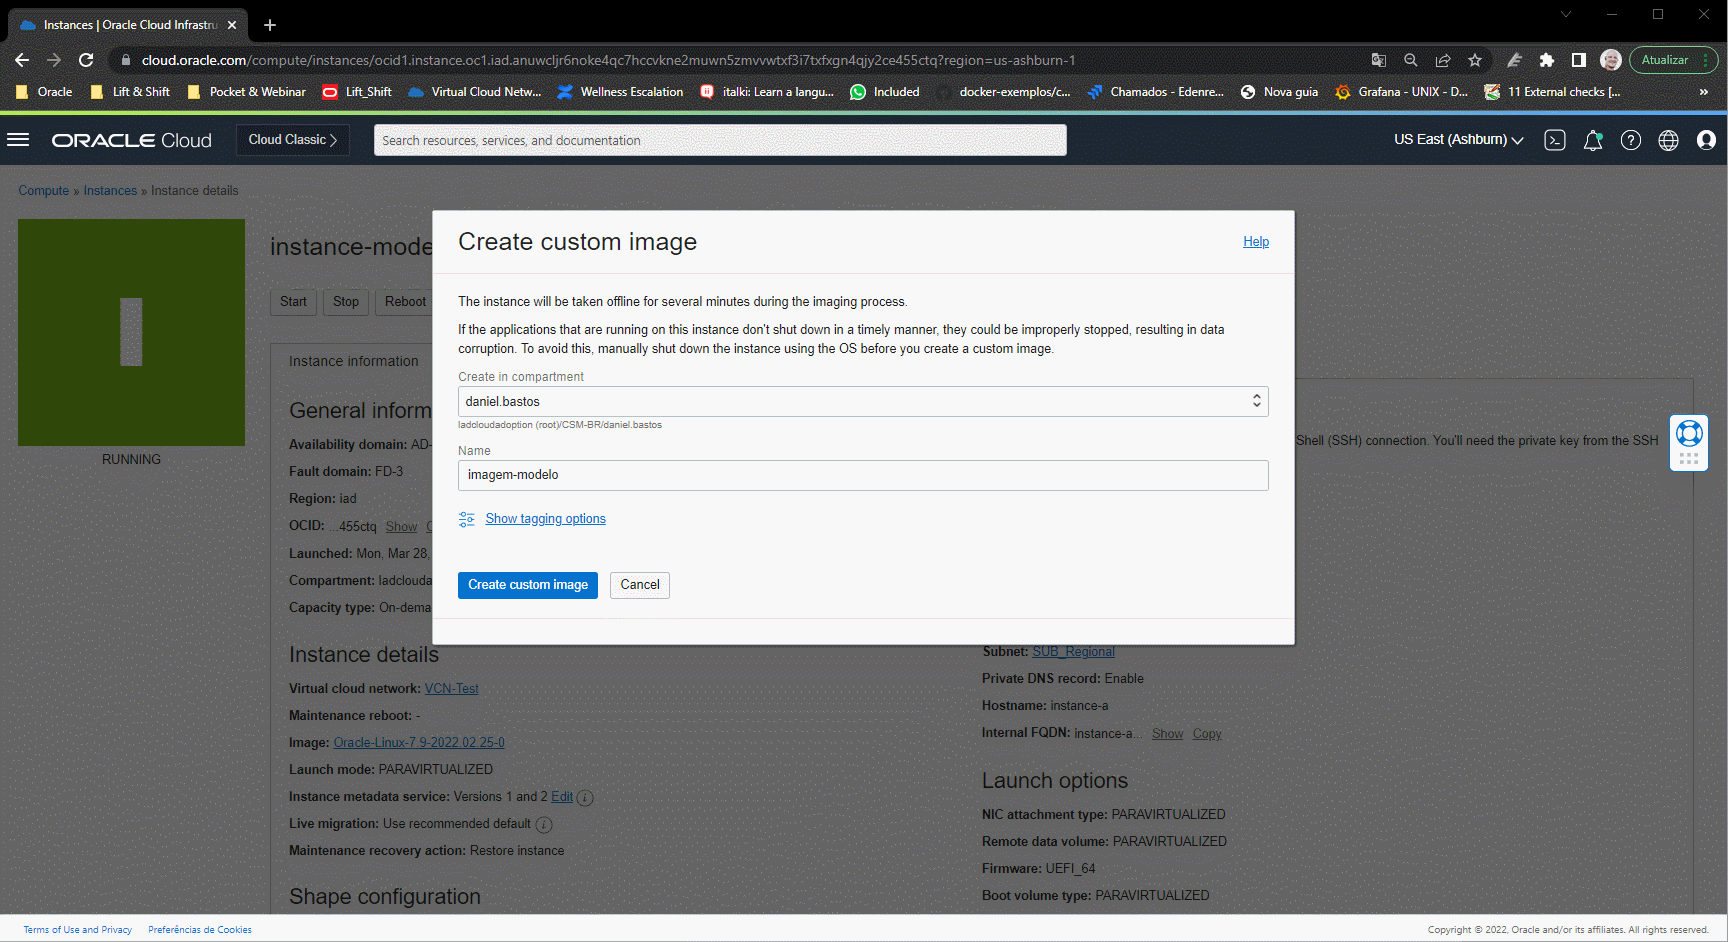This screenshot has height=942, width=1728.
Task: Open the Preferências de Cookies link
Action: [200, 930]
